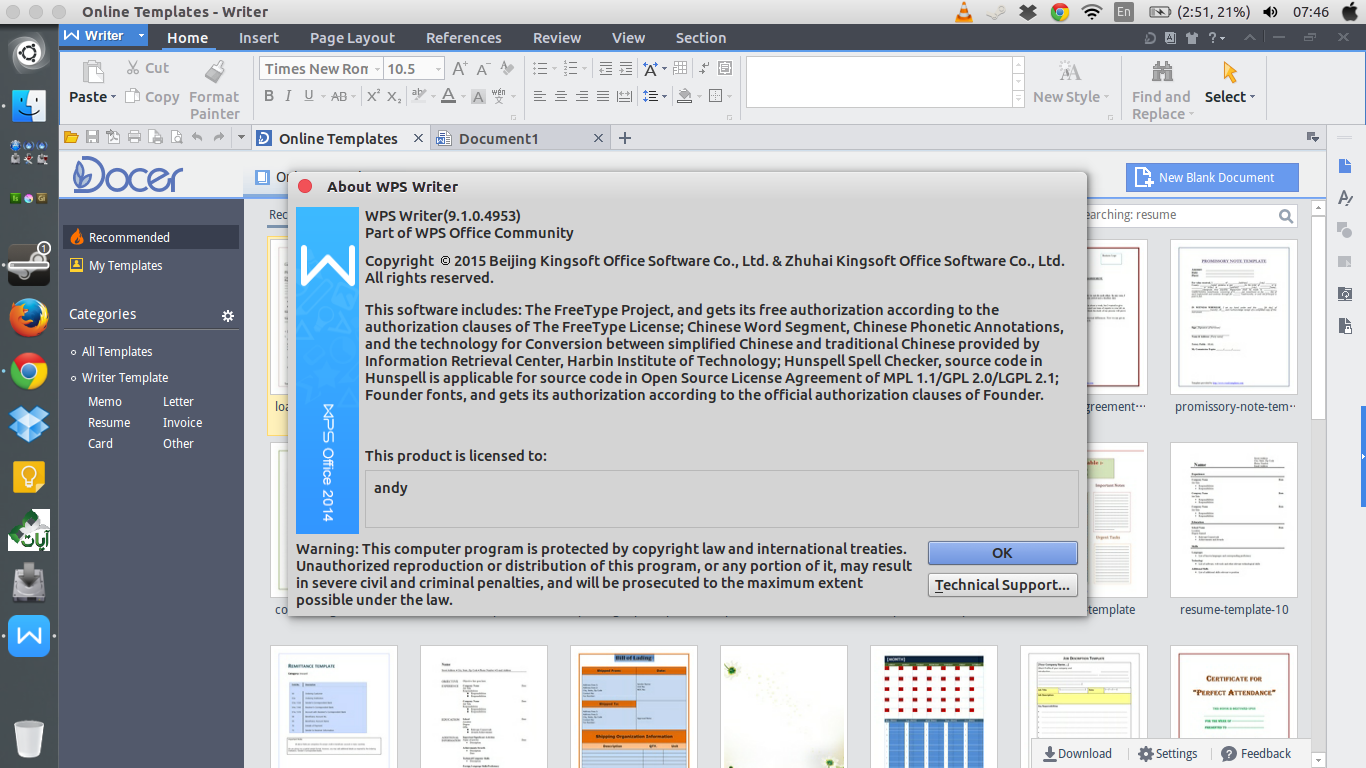The height and width of the screenshot is (768, 1366).
Task: Pick paragraph shading paint bucket color
Action: [684, 96]
